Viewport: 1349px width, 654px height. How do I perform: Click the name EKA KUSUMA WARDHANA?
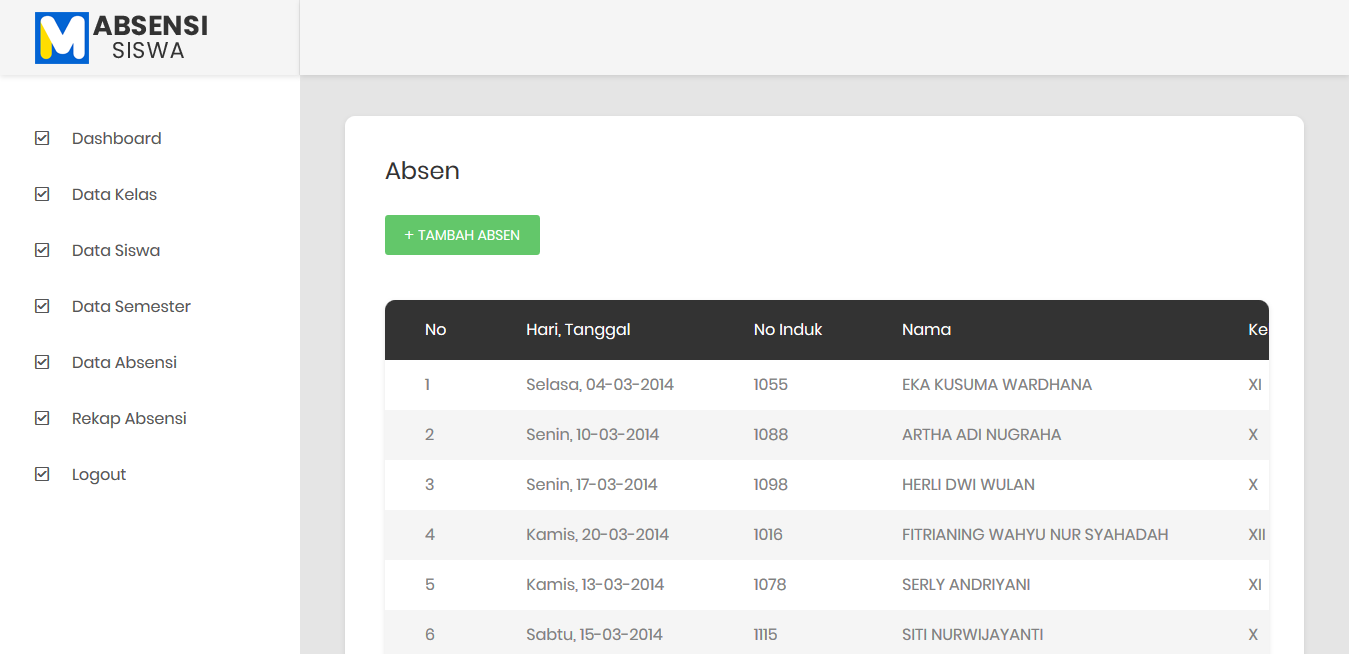pos(997,385)
